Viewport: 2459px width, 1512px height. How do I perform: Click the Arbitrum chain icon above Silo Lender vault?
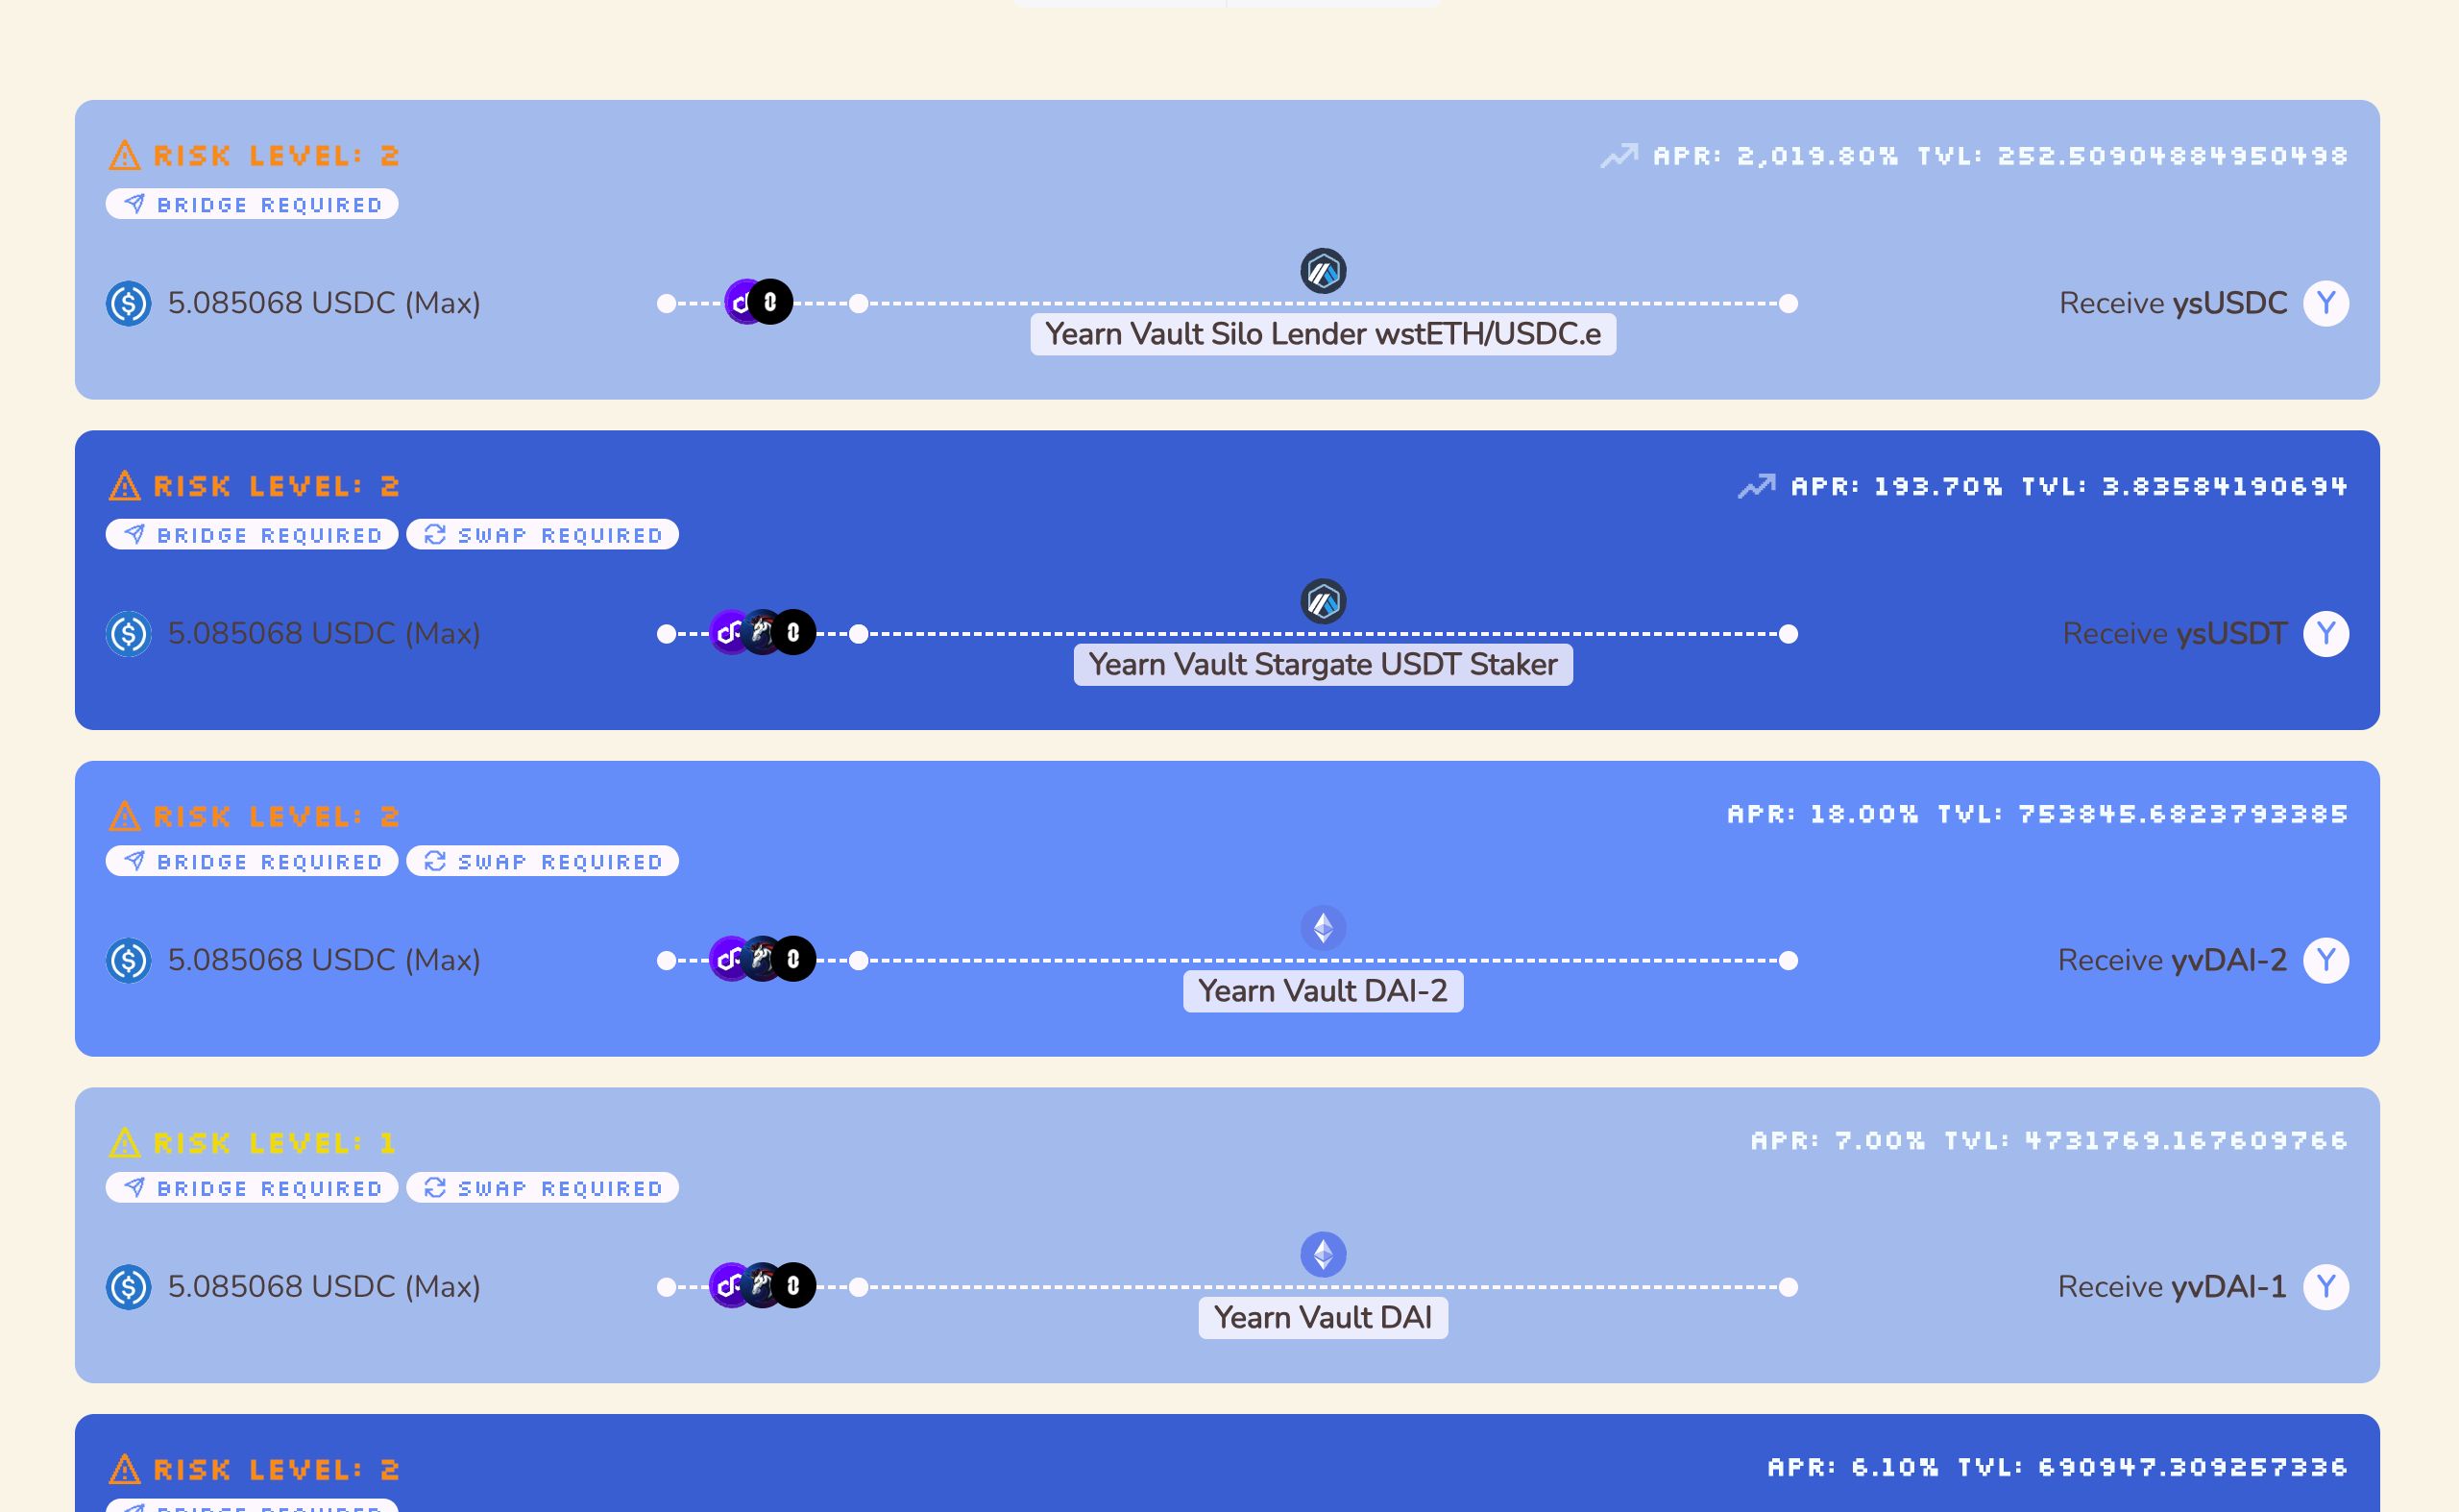coord(1323,271)
